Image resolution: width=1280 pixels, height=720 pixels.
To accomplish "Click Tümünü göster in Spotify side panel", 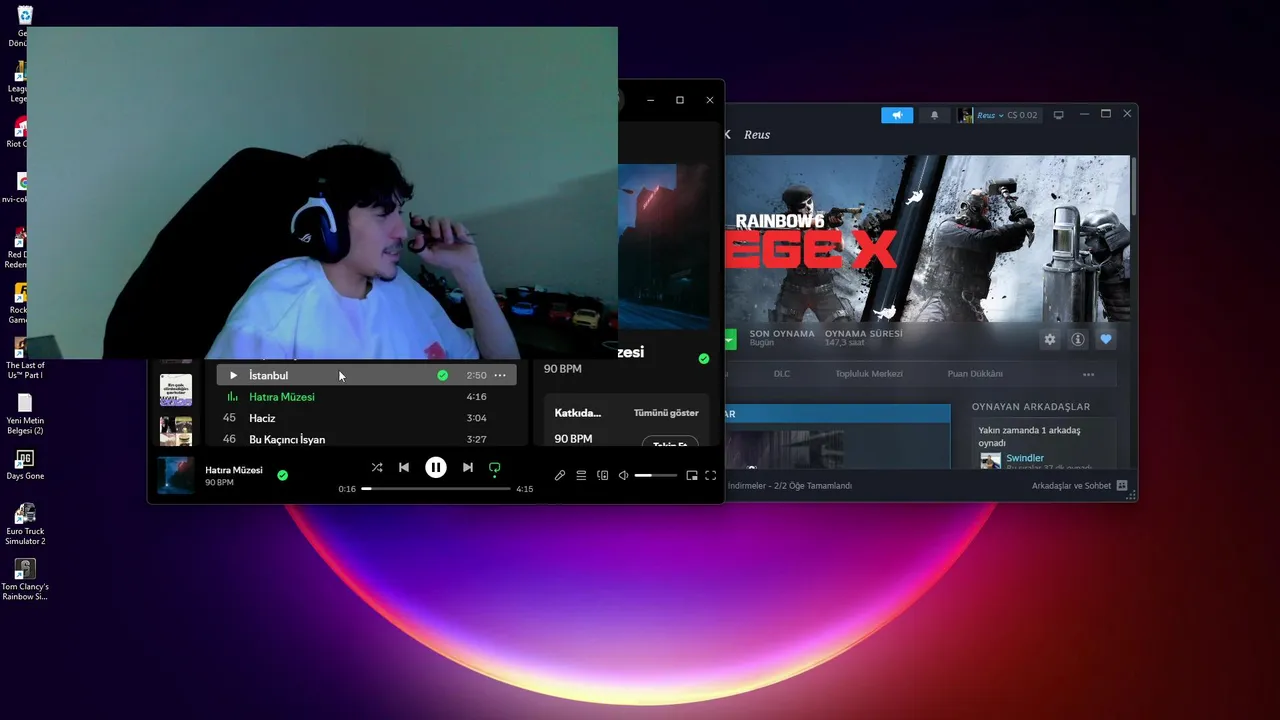I will click(x=666, y=413).
